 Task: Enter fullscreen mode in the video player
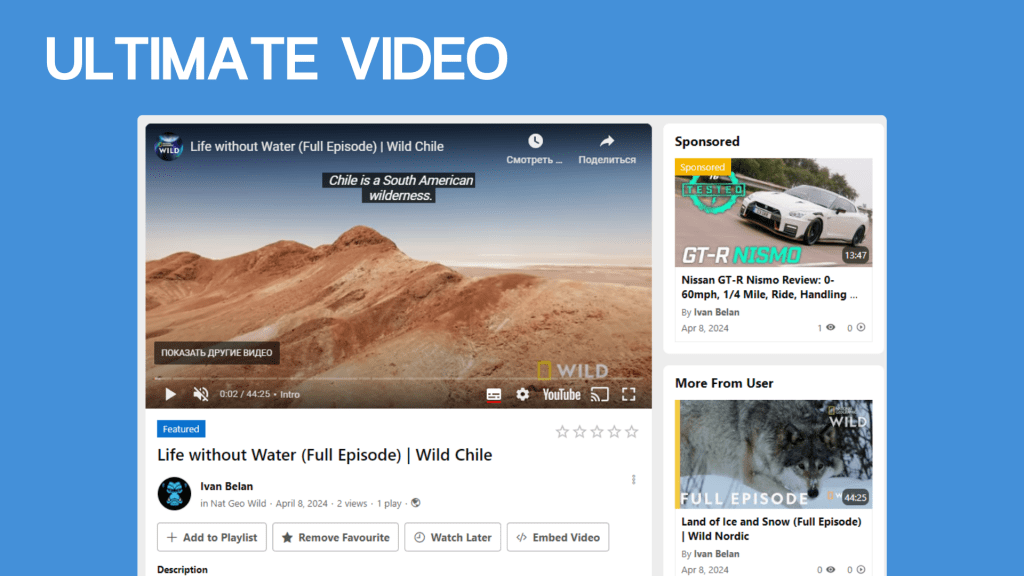[x=629, y=394]
